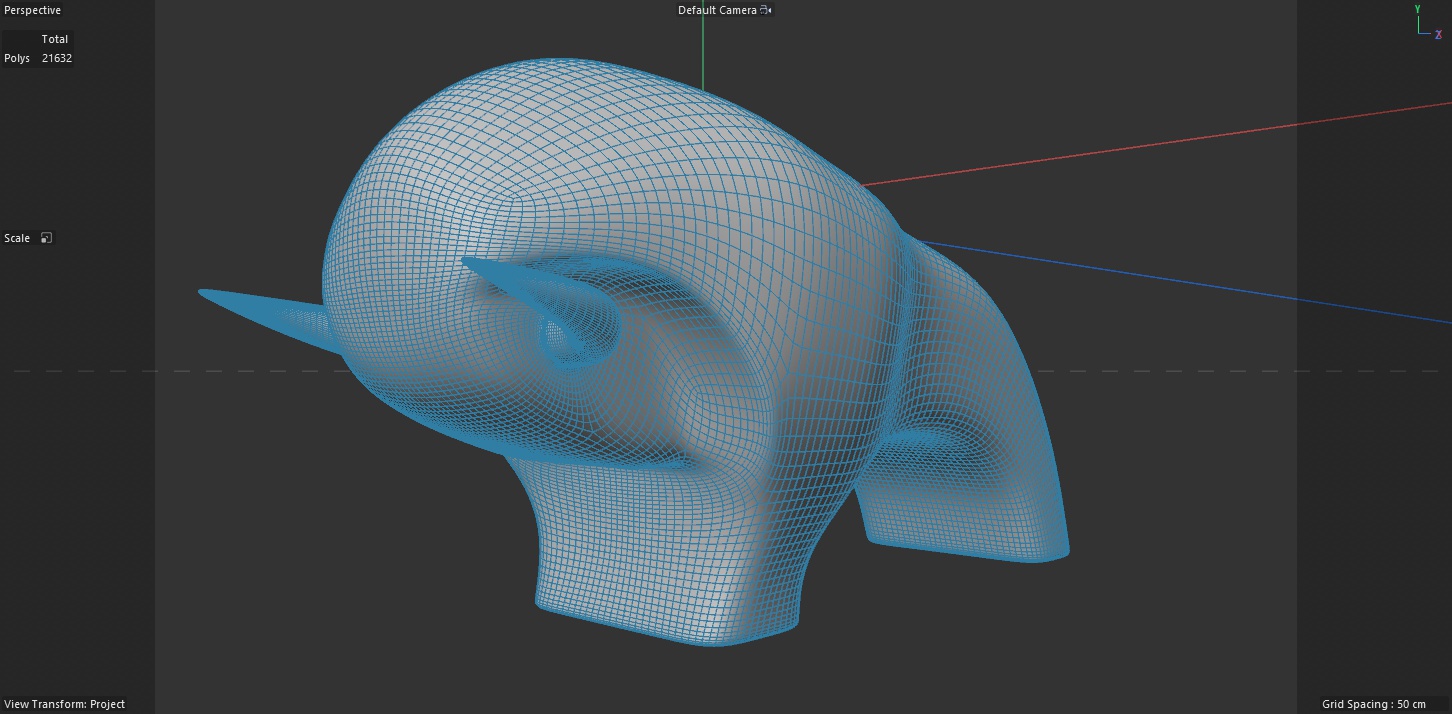
Task: Click the View Transform: Project text
Action: tap(65, 704)
